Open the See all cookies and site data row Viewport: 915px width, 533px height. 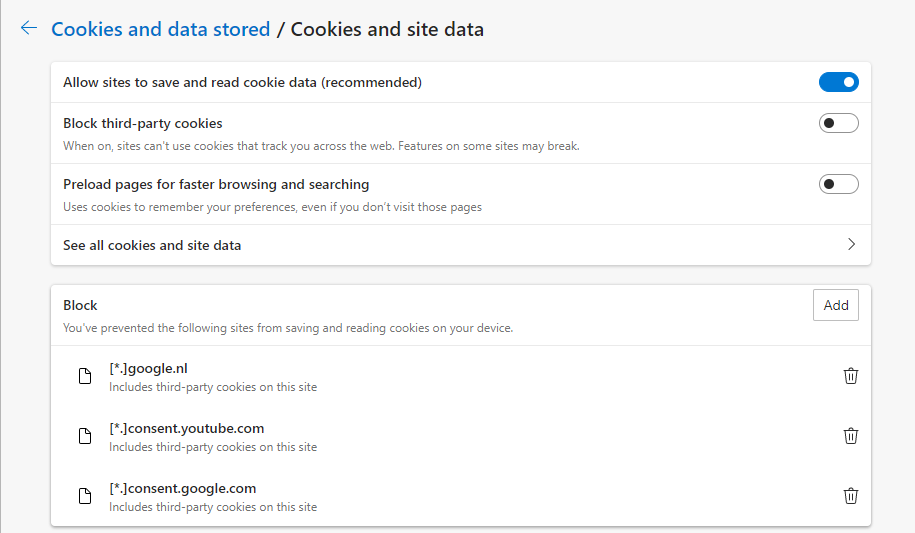coord(152,245)
